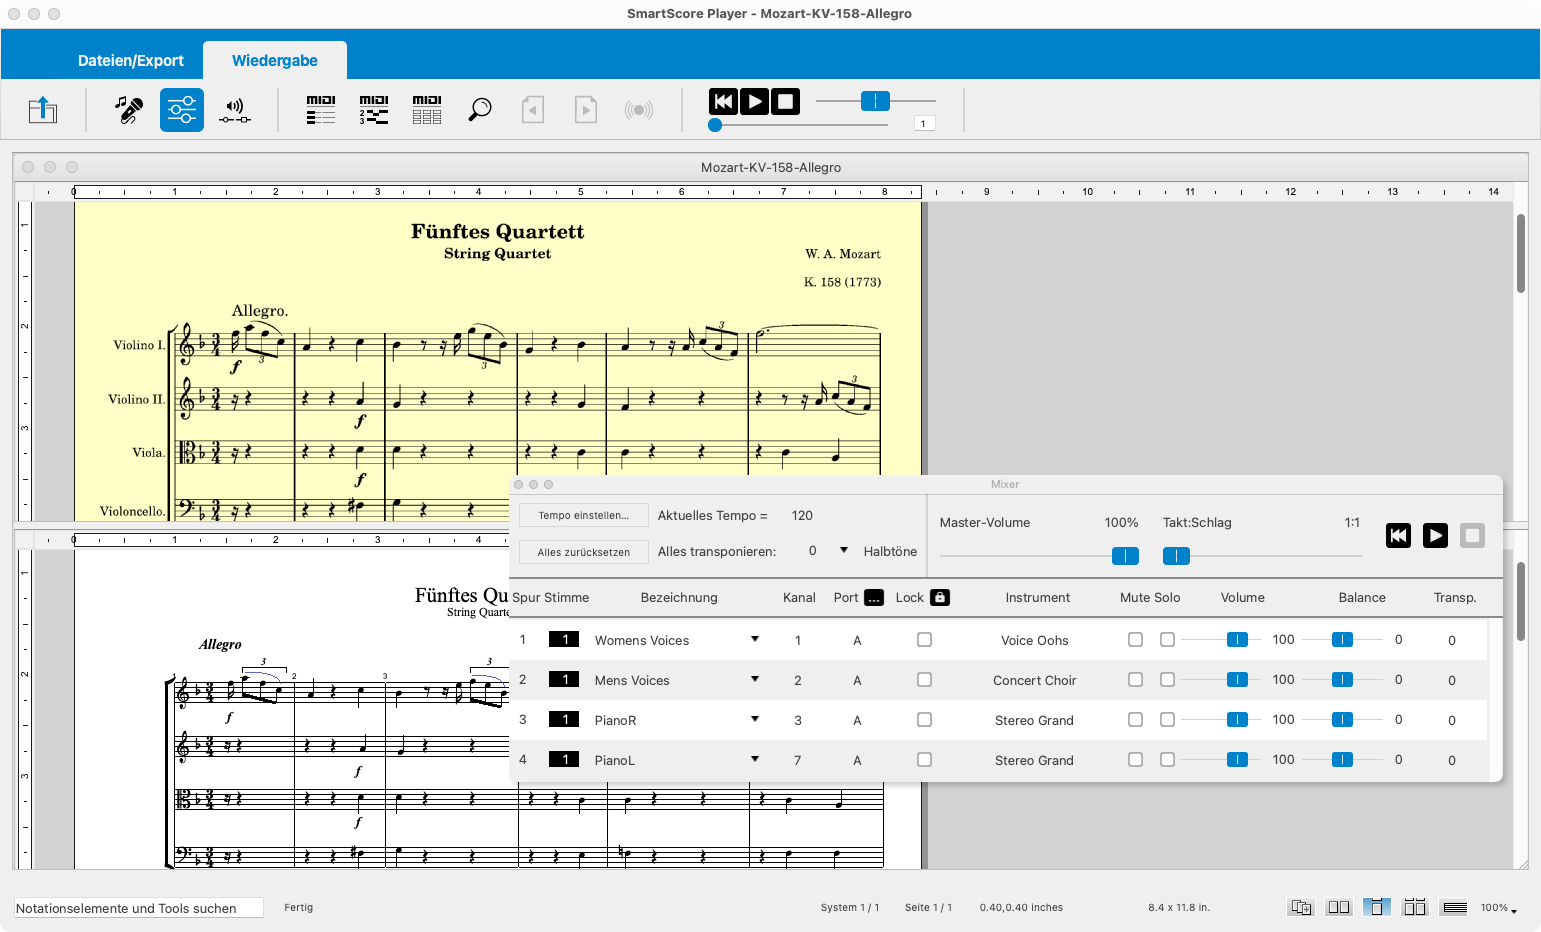Select side-by-side pages view in status bar
1541x932 pixels.
click(1338, 907)
